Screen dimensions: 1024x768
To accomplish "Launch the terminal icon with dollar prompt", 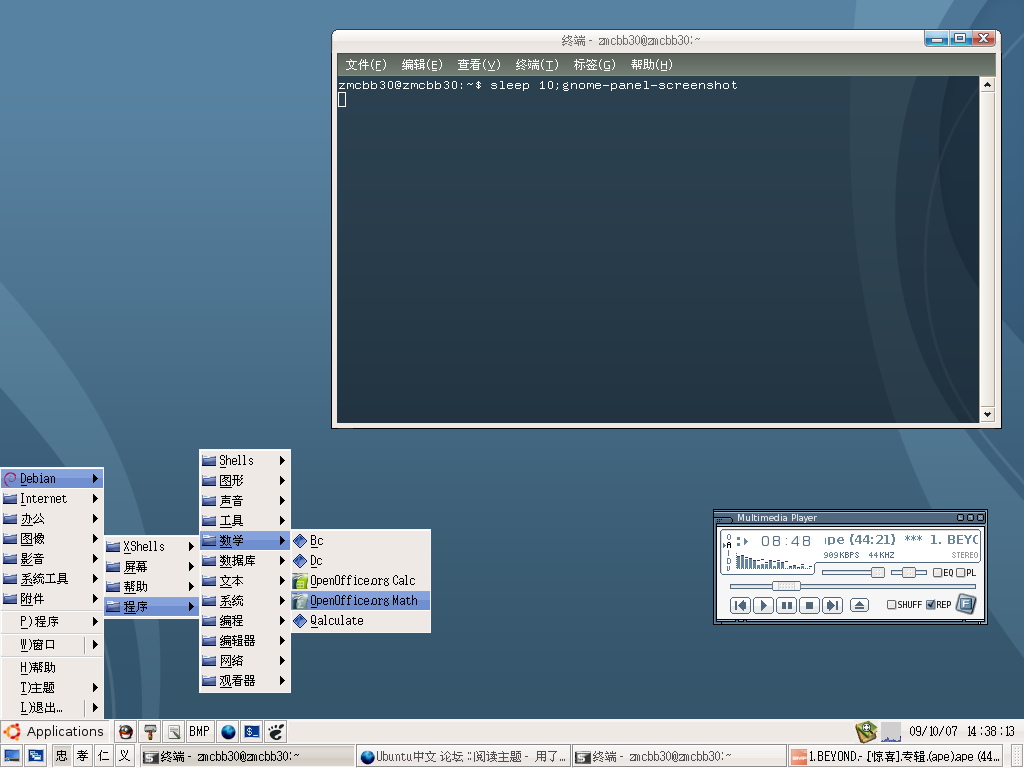I will (252, 731).
